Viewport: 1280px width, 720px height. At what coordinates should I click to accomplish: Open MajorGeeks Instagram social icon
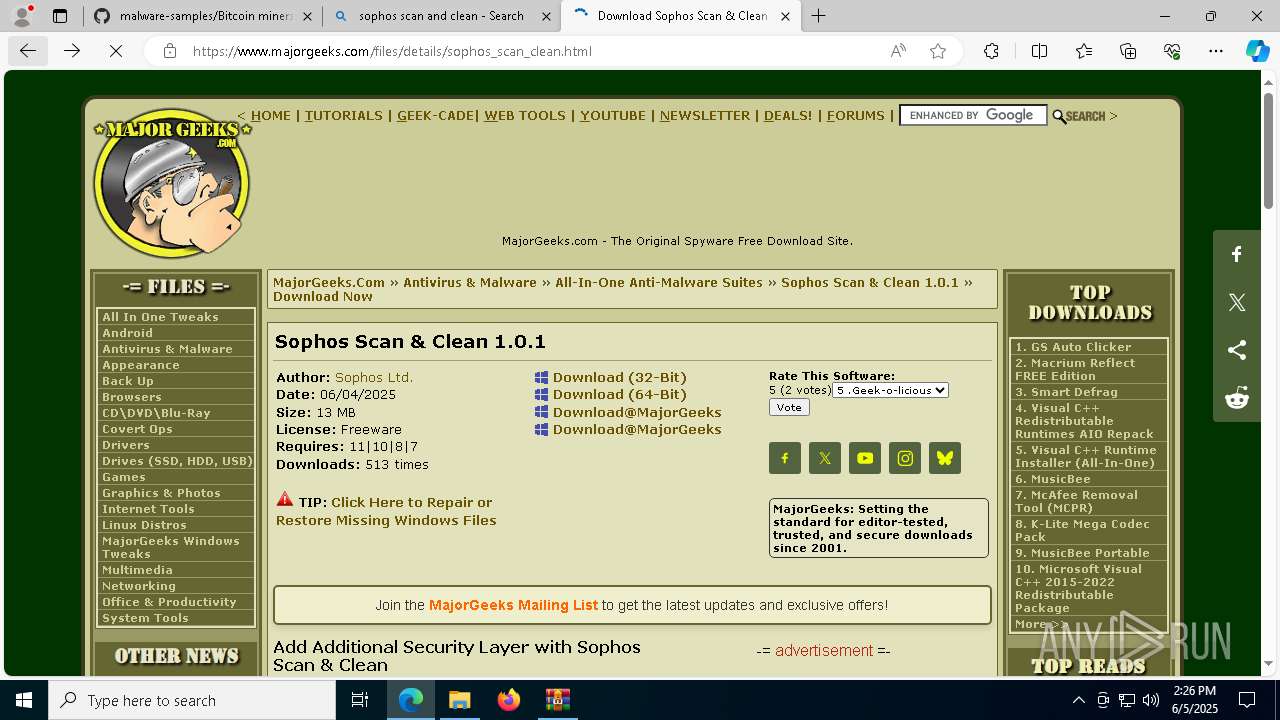click(x=905, y=458)
